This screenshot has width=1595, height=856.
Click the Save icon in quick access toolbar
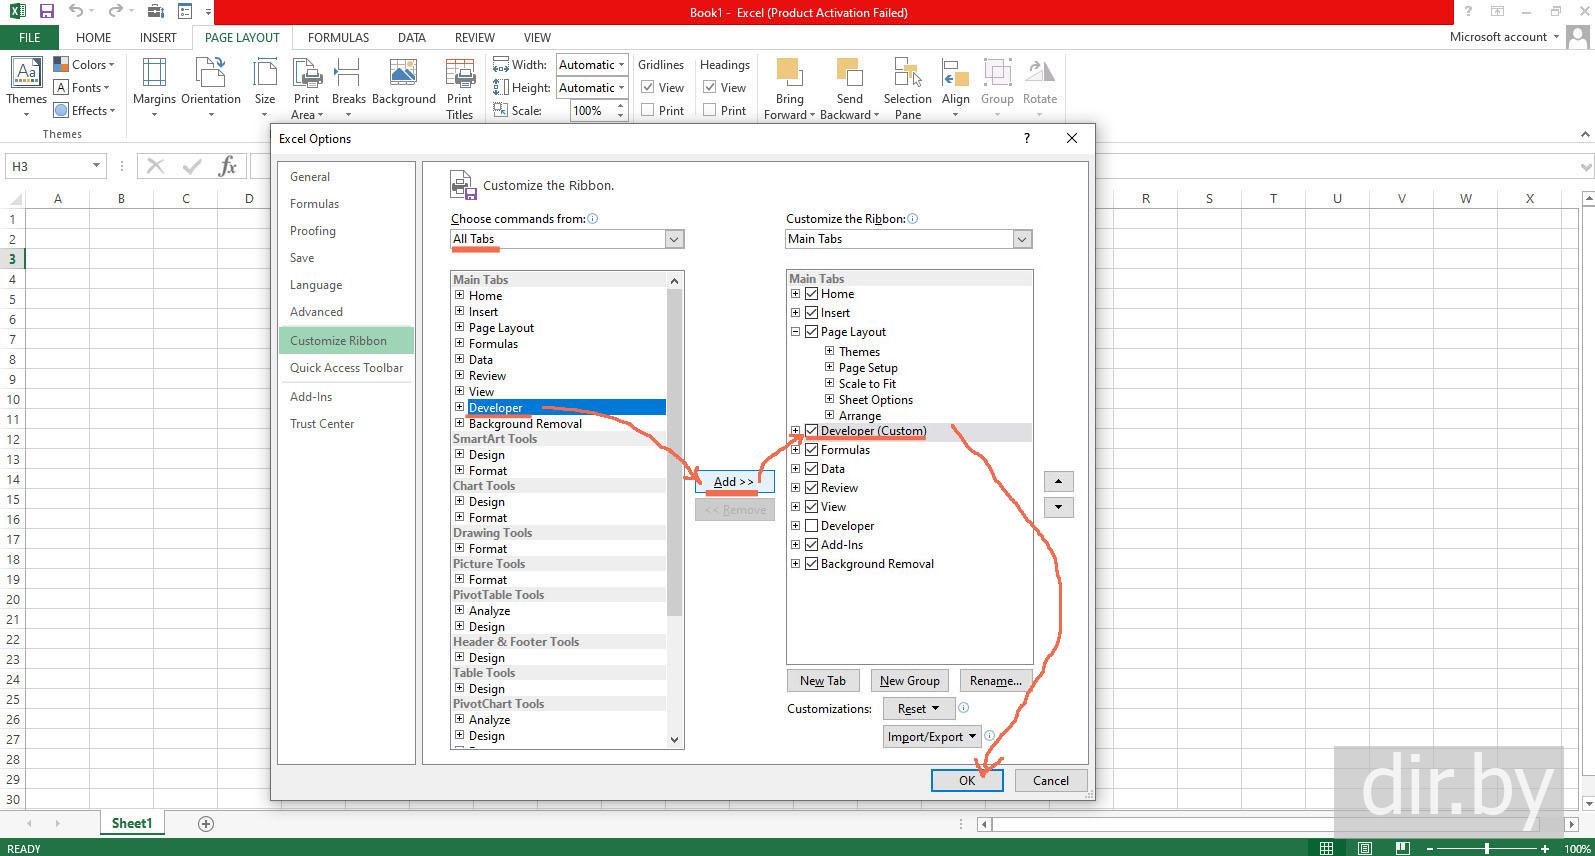point(46,12)
